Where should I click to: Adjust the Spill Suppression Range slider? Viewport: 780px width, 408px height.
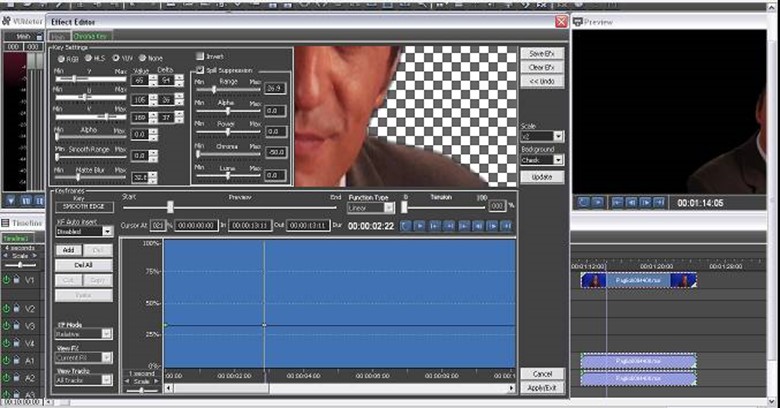(x=228, y=90)
